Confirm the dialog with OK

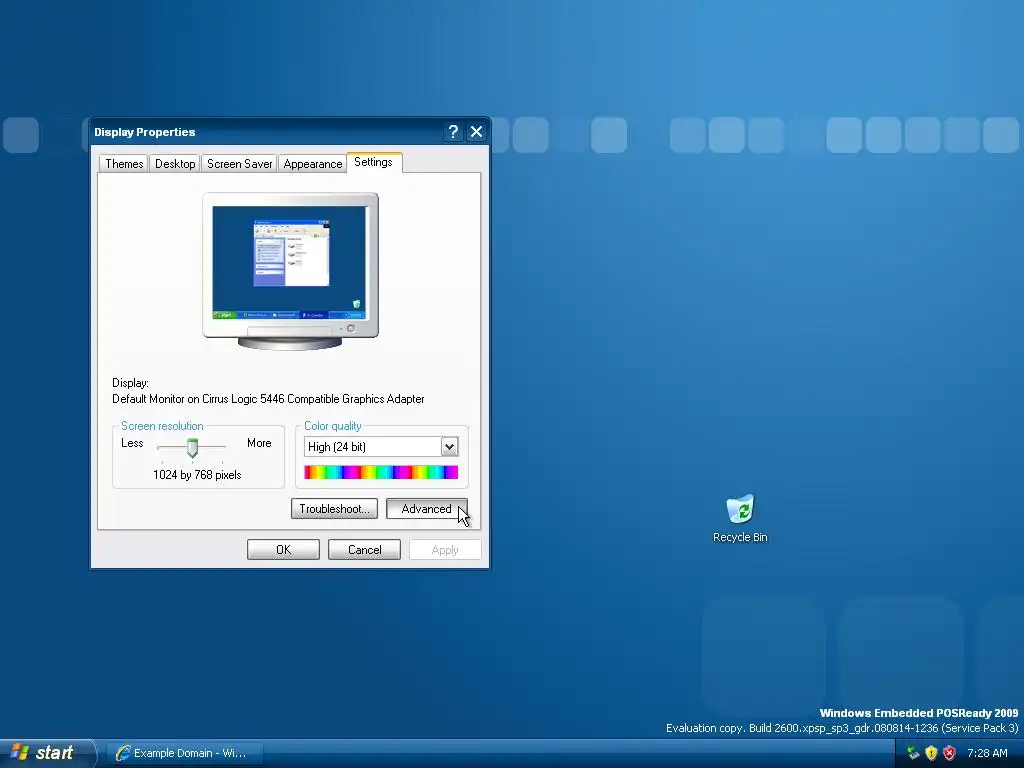tap(283, 550)
